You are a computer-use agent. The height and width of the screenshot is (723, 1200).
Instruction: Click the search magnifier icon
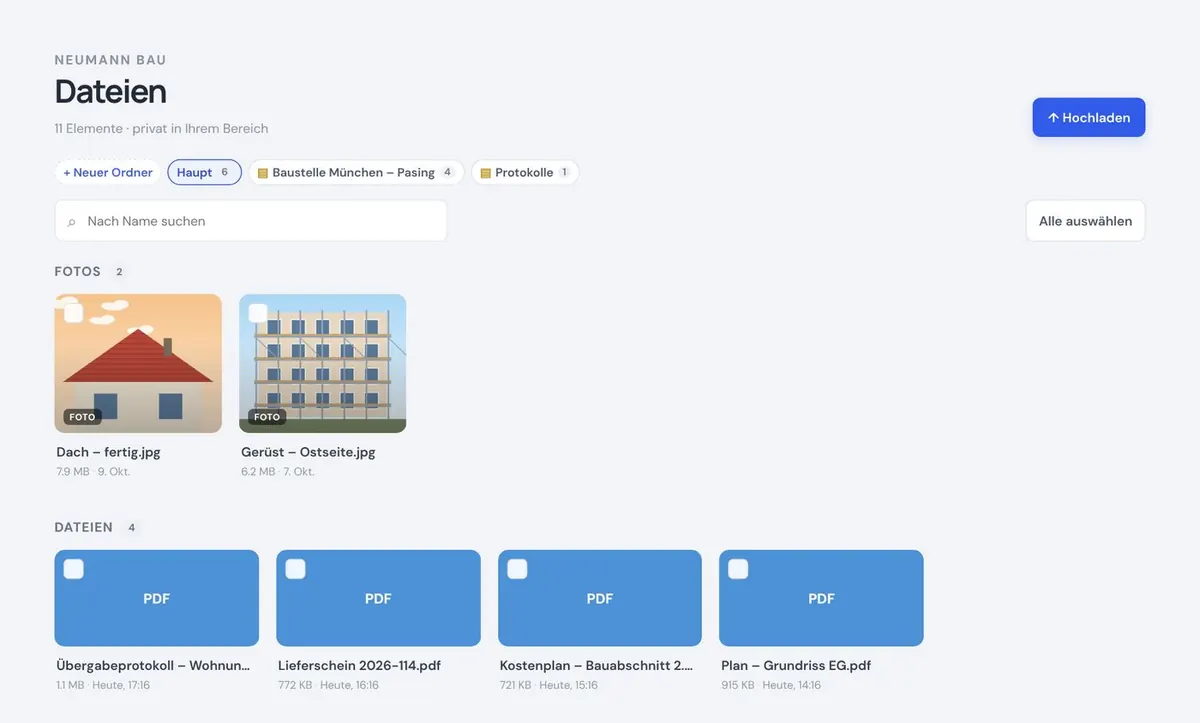(71, 222)
